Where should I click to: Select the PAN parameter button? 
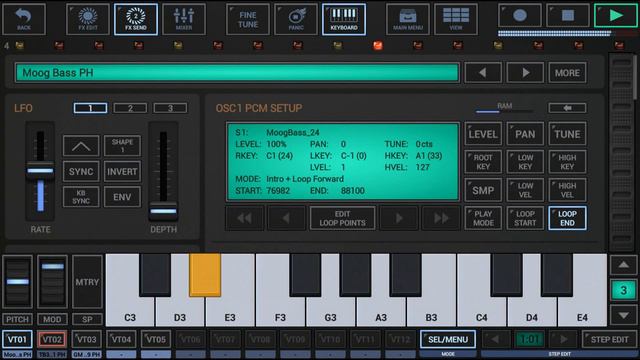pos(525,134)
